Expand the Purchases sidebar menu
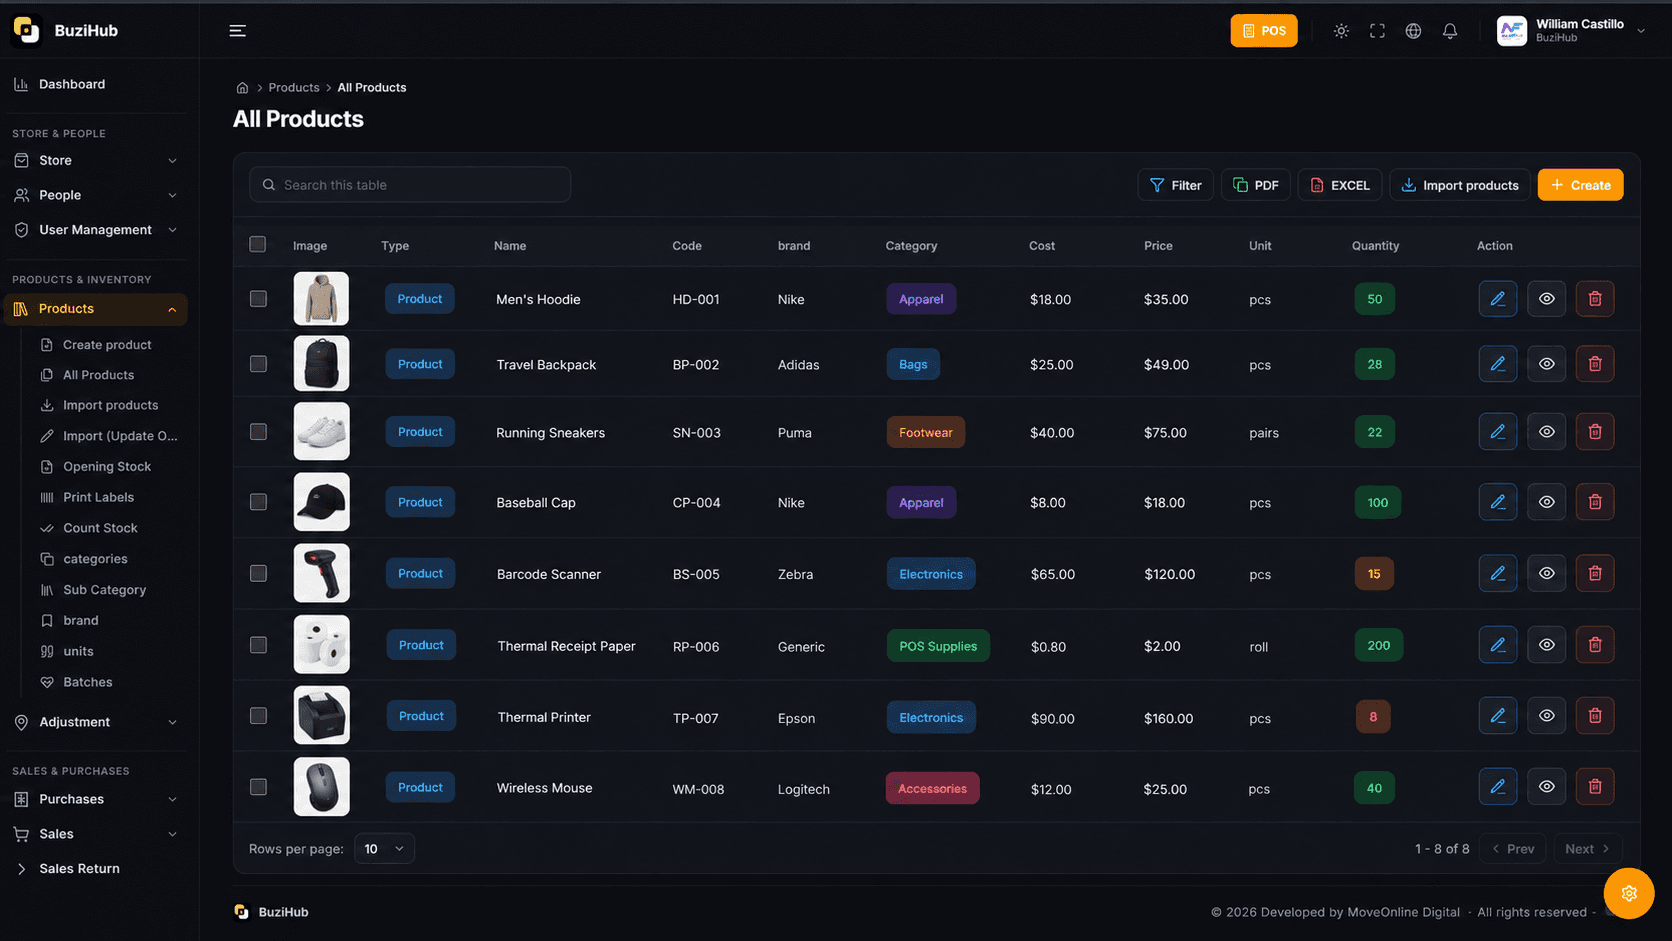 [95, 799]
